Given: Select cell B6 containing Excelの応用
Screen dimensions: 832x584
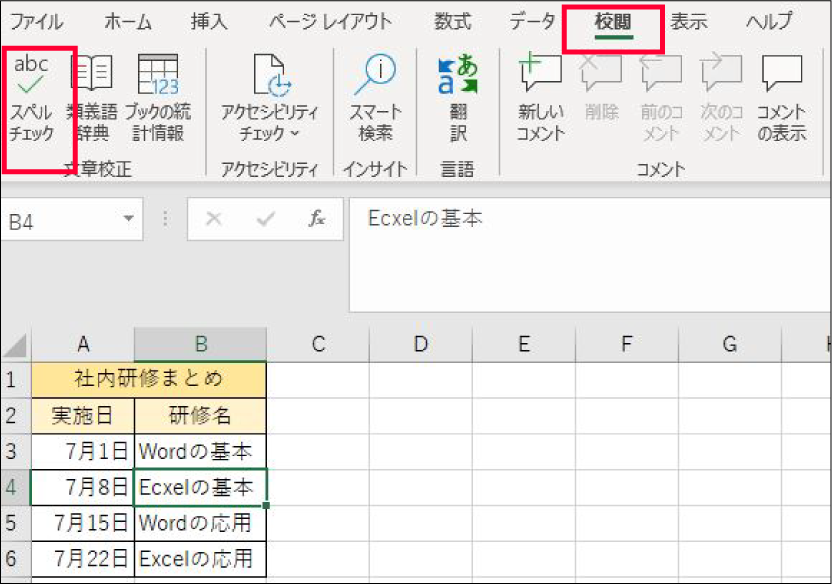Looking at the screenshot, I should pyautogui.click(x=200, y=558).
